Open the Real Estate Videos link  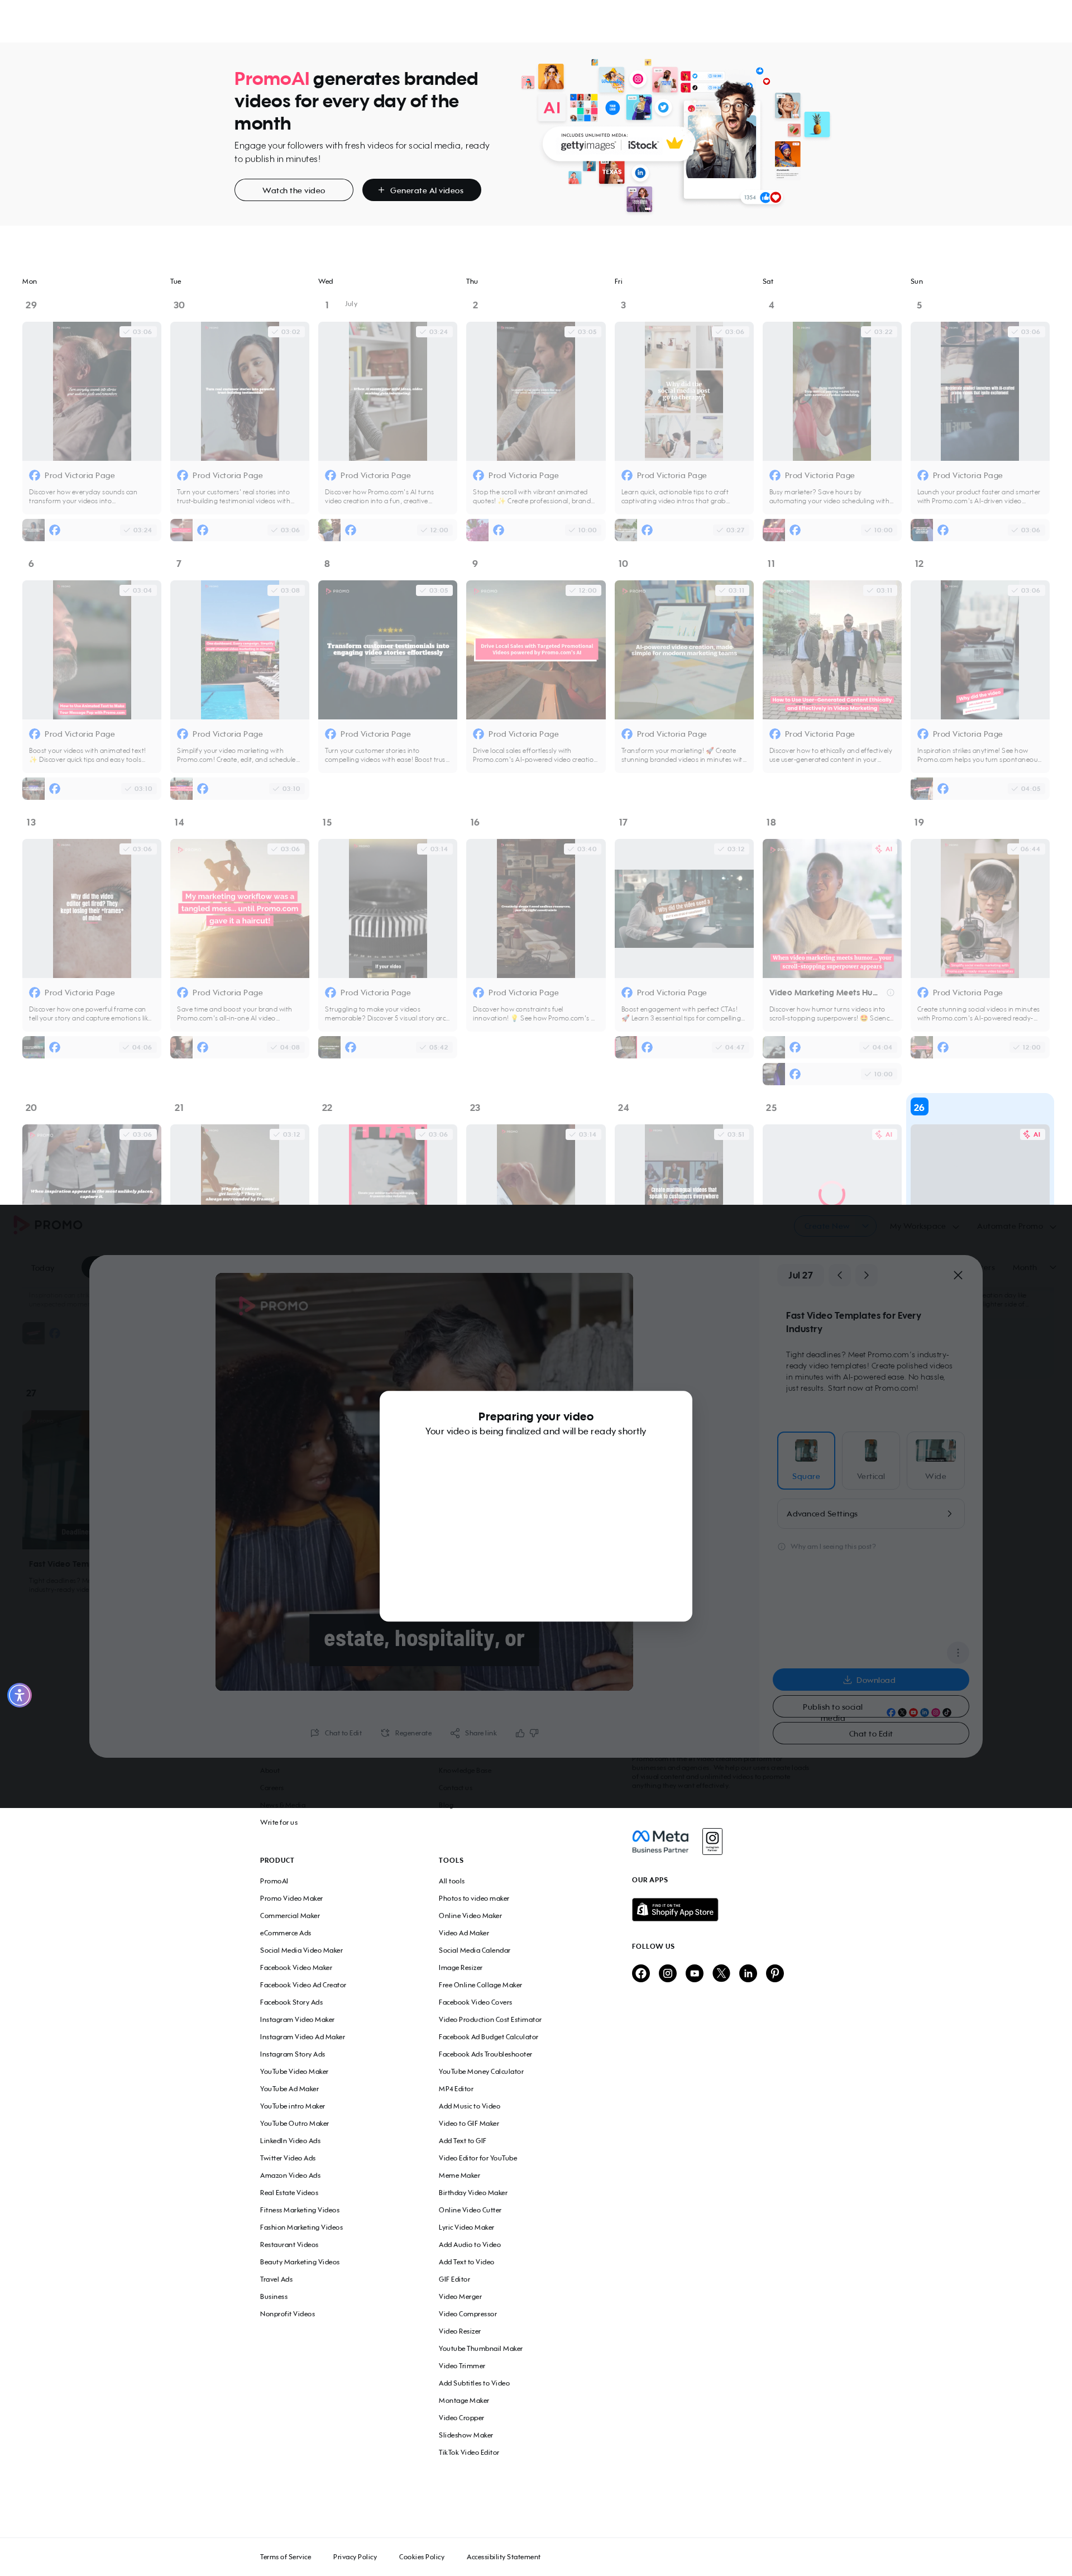coord(289,2192)
